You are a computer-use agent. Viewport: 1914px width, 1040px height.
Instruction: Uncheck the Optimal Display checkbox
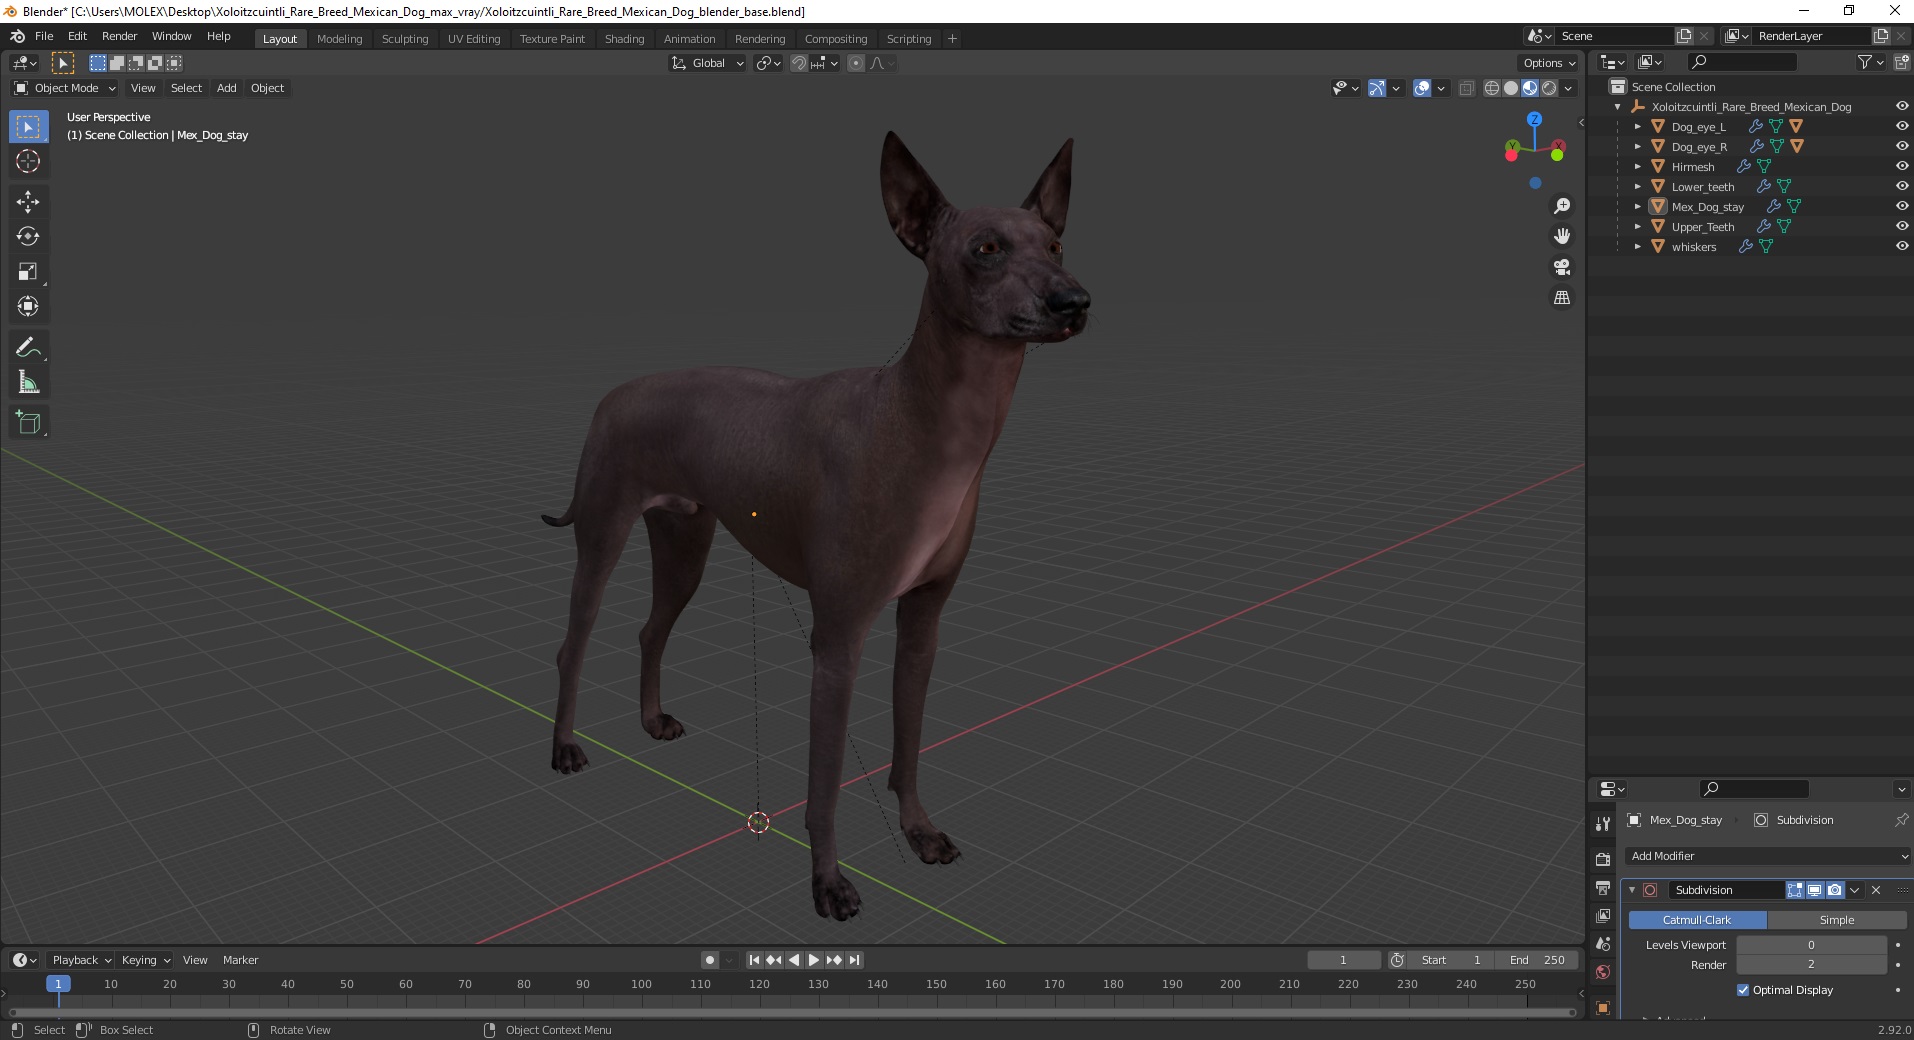pos(1743,990)
